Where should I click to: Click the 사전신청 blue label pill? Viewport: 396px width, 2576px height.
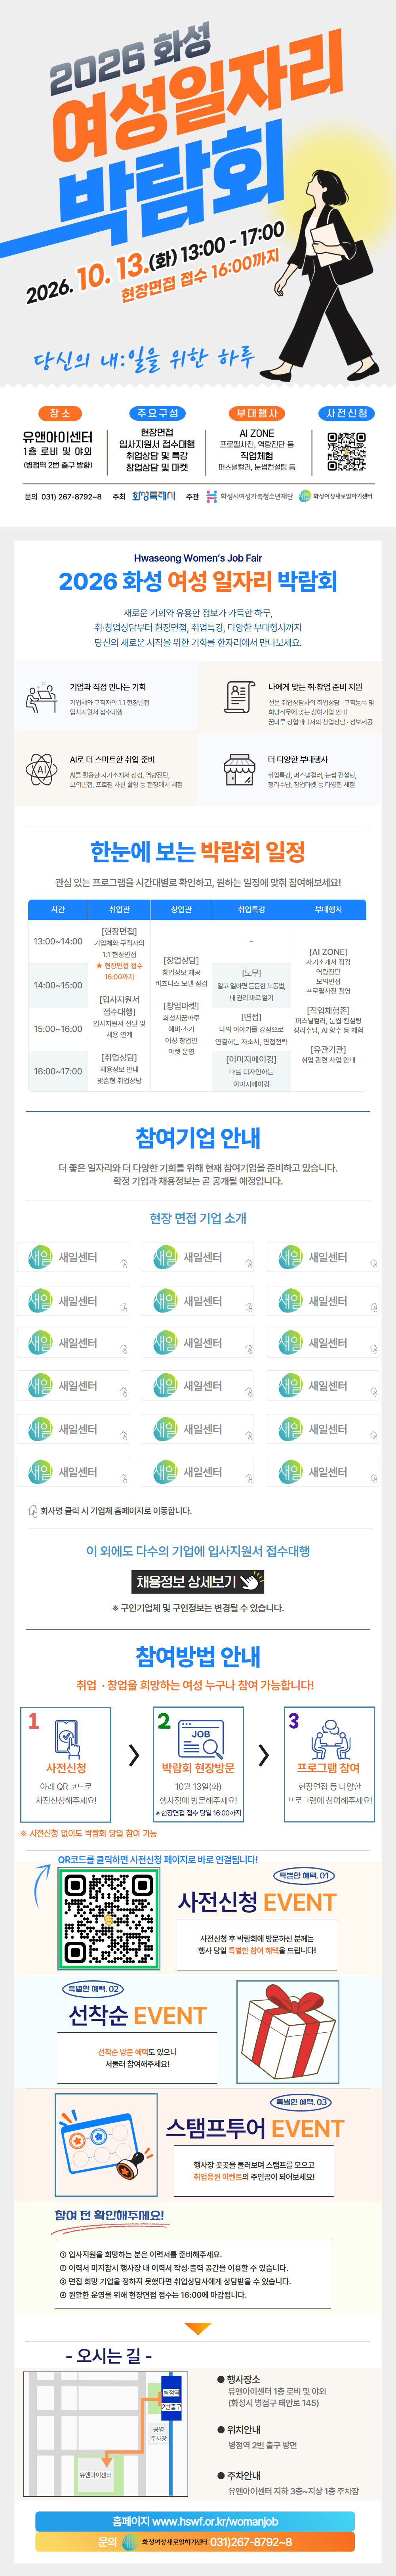tap(347, 413)
